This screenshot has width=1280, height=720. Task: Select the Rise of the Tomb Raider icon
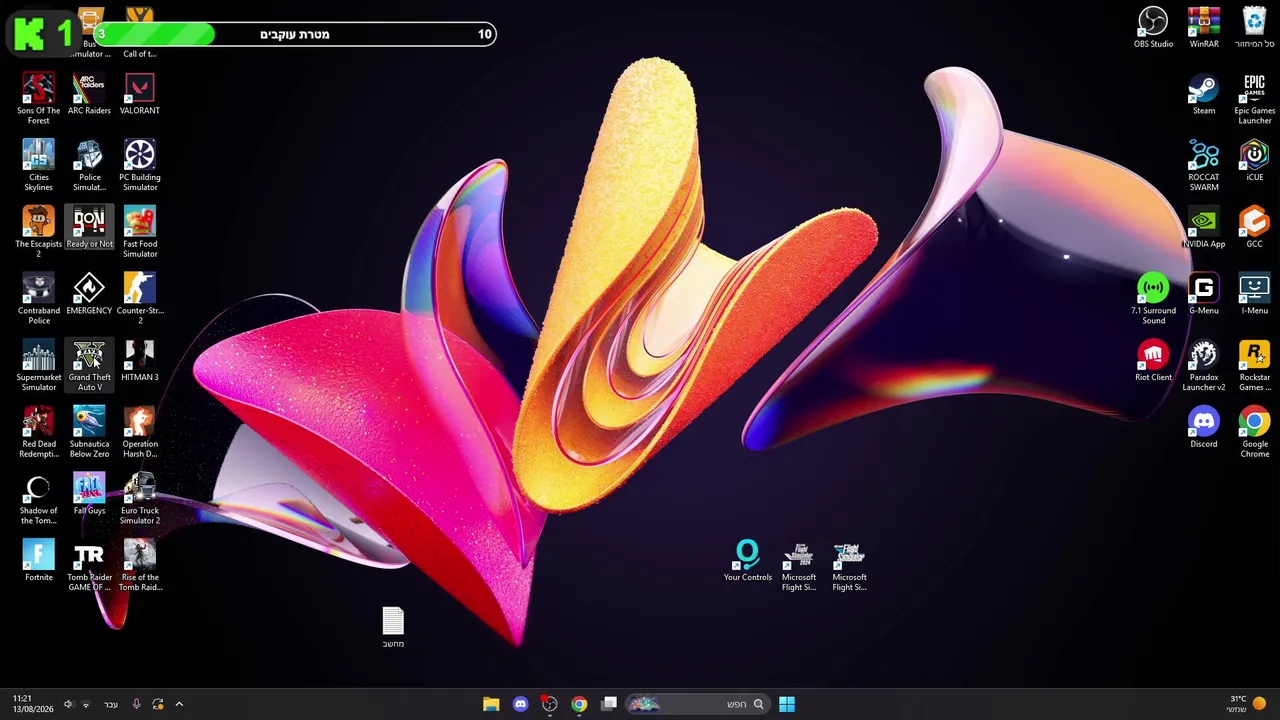coord(140,565)
